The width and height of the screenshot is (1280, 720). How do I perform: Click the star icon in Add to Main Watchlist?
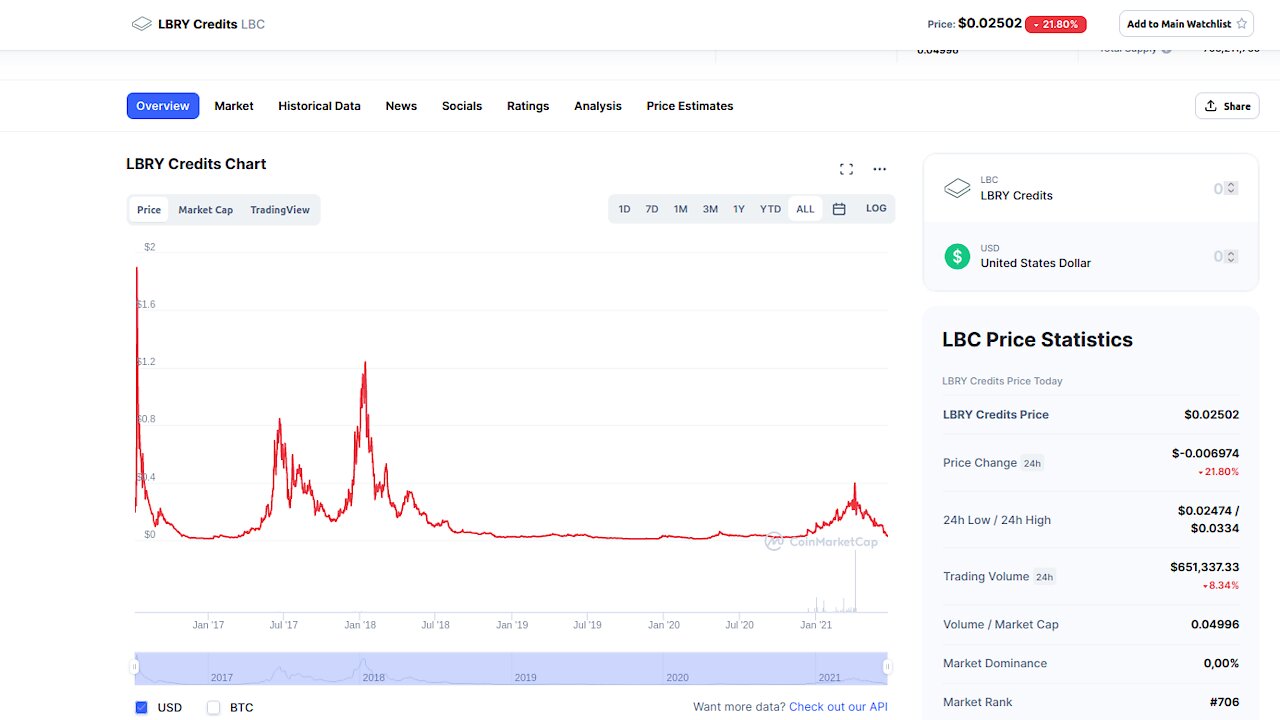(x=1242, y=24)
